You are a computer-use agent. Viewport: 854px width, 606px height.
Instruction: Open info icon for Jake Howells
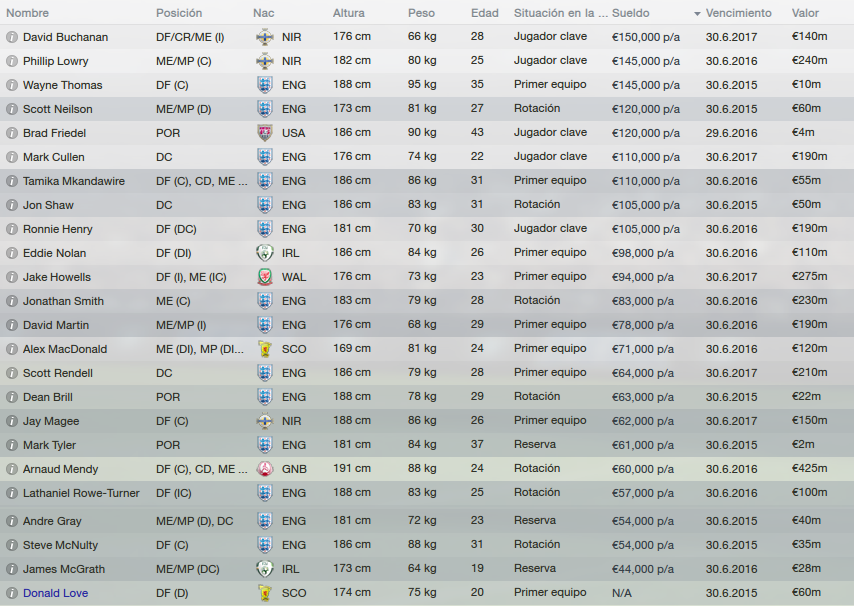tap(11, 277)
